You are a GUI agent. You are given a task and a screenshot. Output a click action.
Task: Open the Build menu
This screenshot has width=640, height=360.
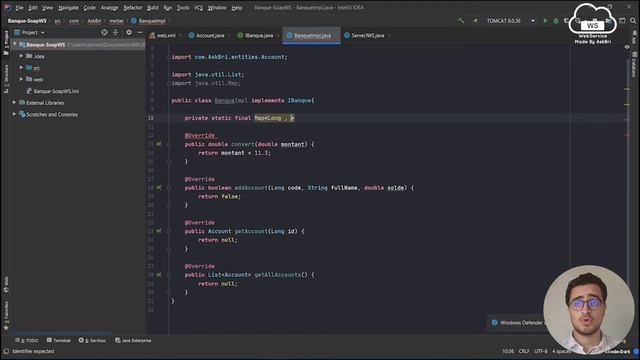coord(153,8)
